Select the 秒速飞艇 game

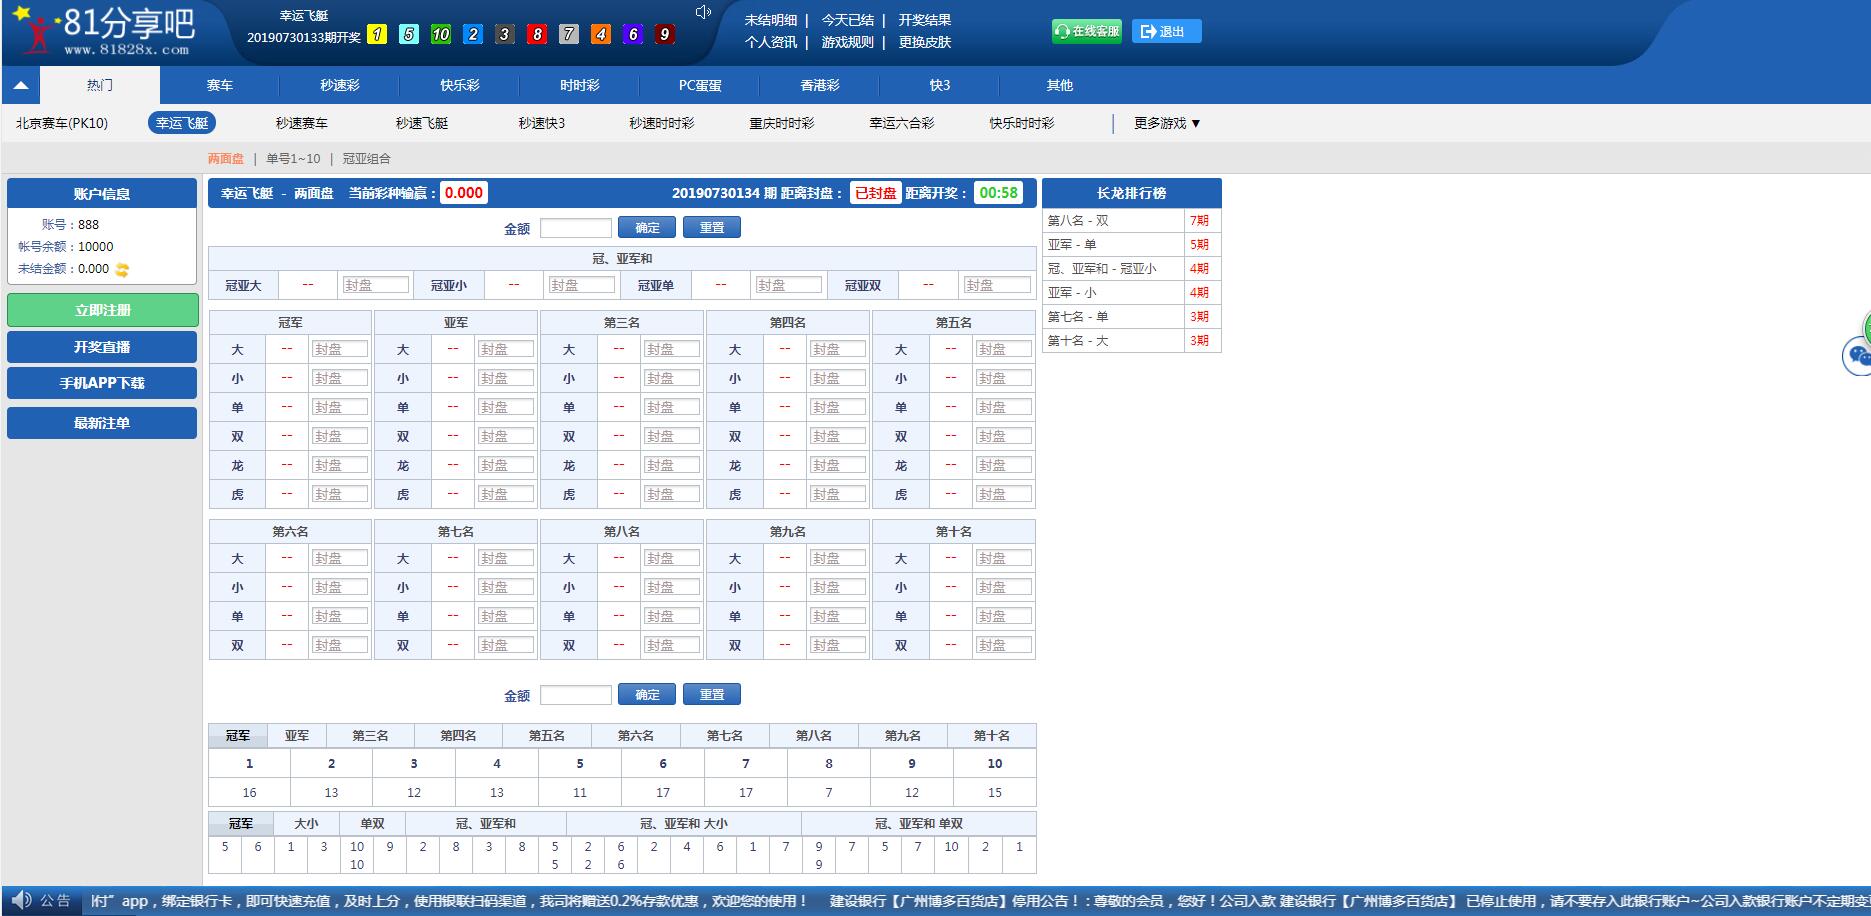422,123
